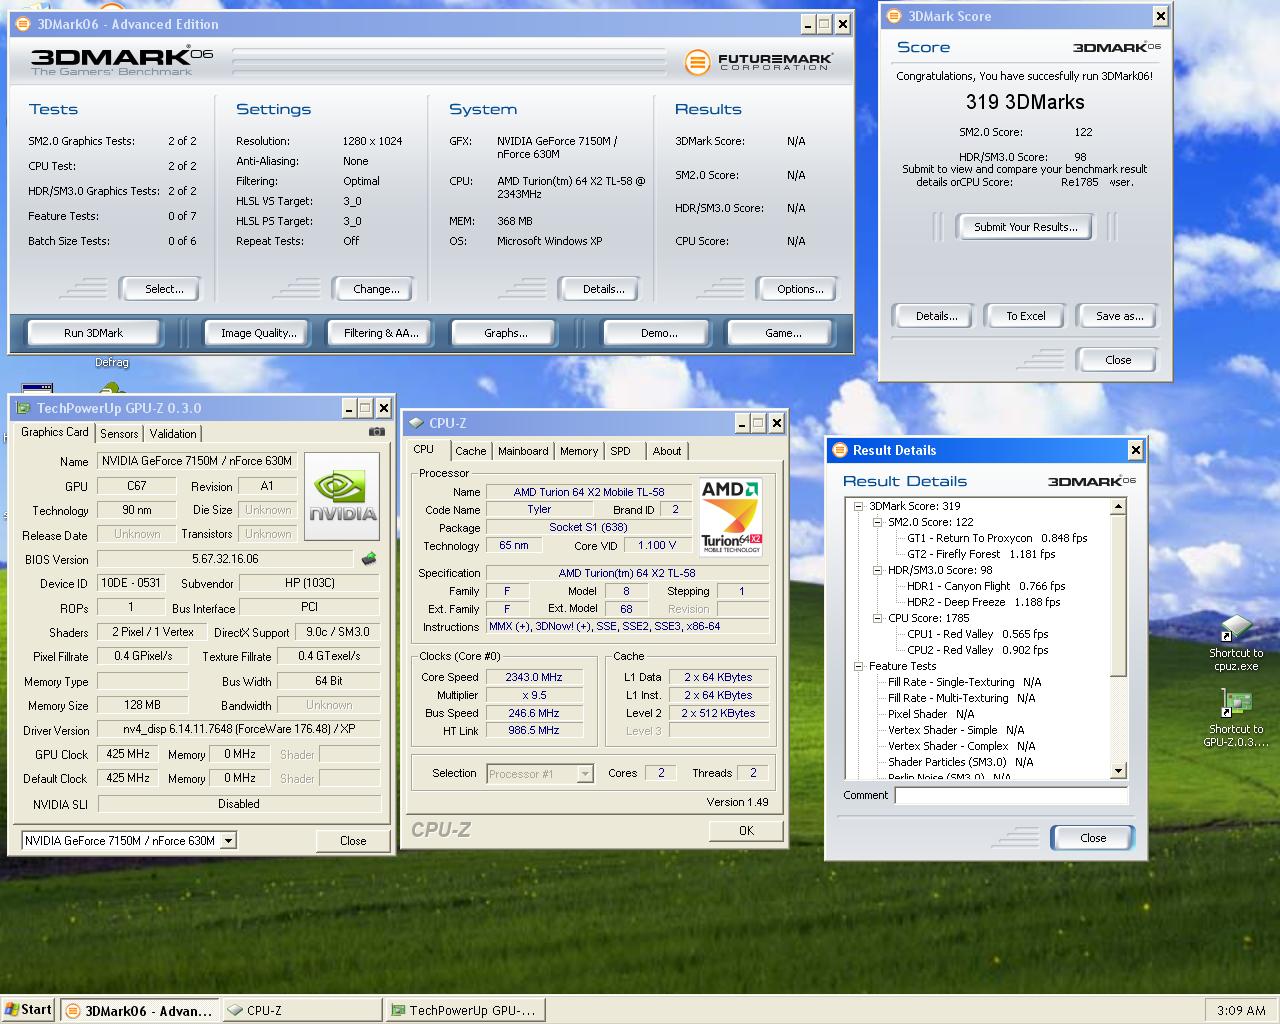
Task: Click the Graphs... button
Action: coord(505,333)
